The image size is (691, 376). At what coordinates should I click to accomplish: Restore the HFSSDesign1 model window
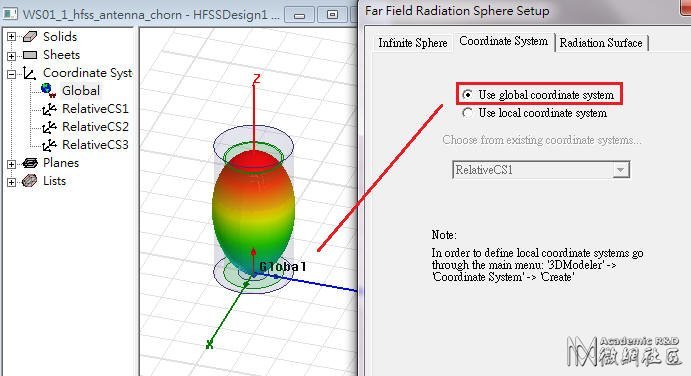333,15
